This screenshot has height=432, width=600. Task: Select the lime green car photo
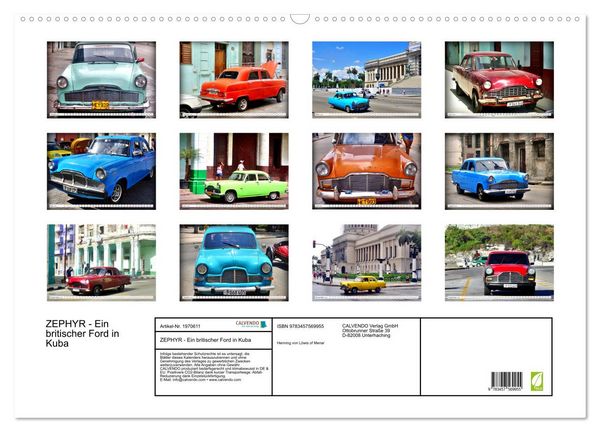(234, 171)
